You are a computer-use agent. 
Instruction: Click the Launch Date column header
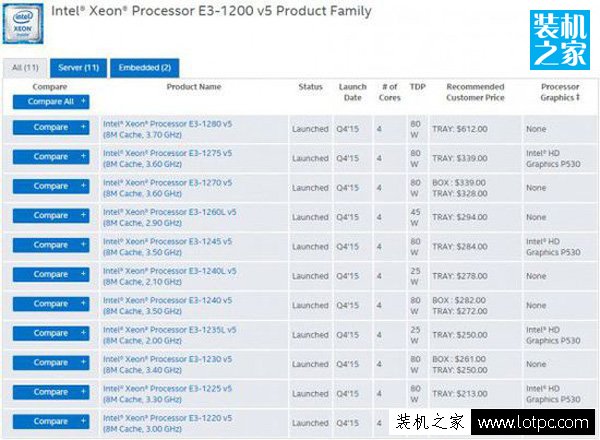click(353, 92)
